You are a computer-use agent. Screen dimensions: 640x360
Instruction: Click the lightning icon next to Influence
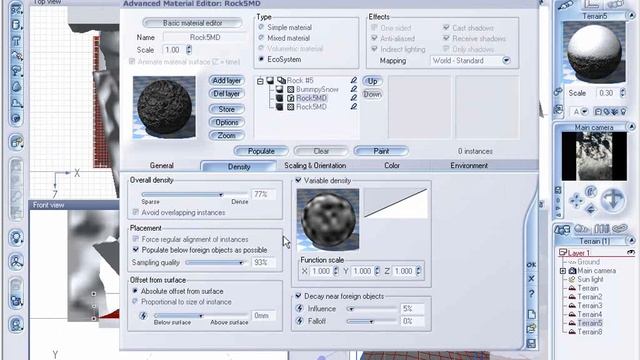click(x=300, y=309)
